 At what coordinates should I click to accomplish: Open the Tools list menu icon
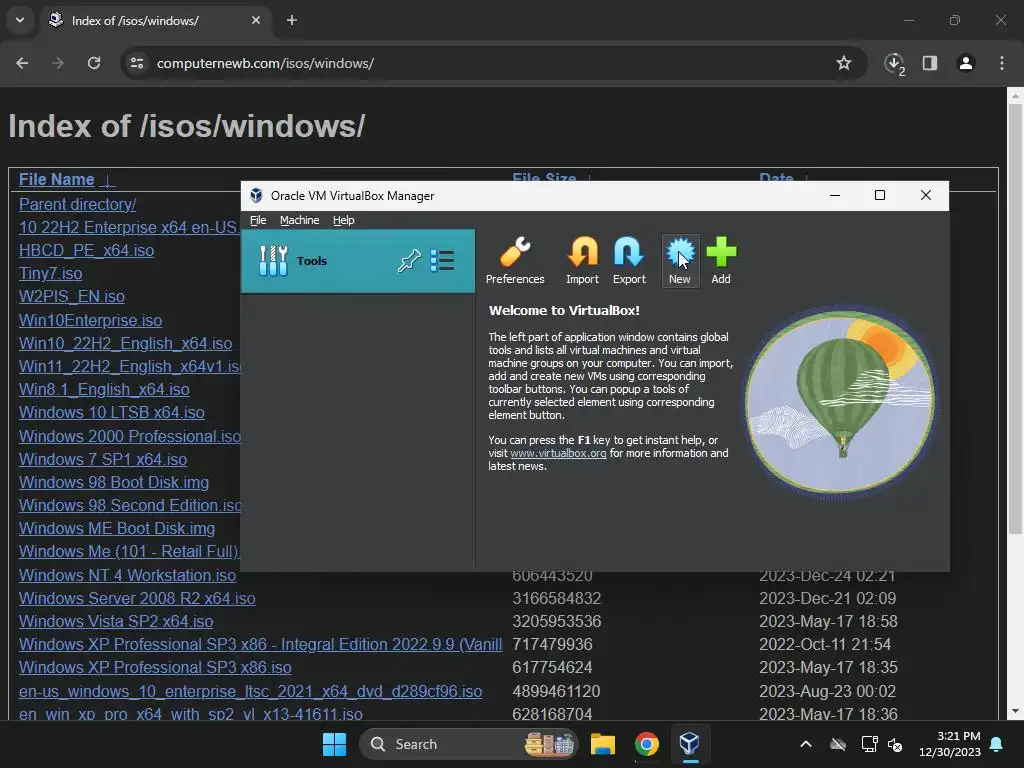[x=442, y=261]
